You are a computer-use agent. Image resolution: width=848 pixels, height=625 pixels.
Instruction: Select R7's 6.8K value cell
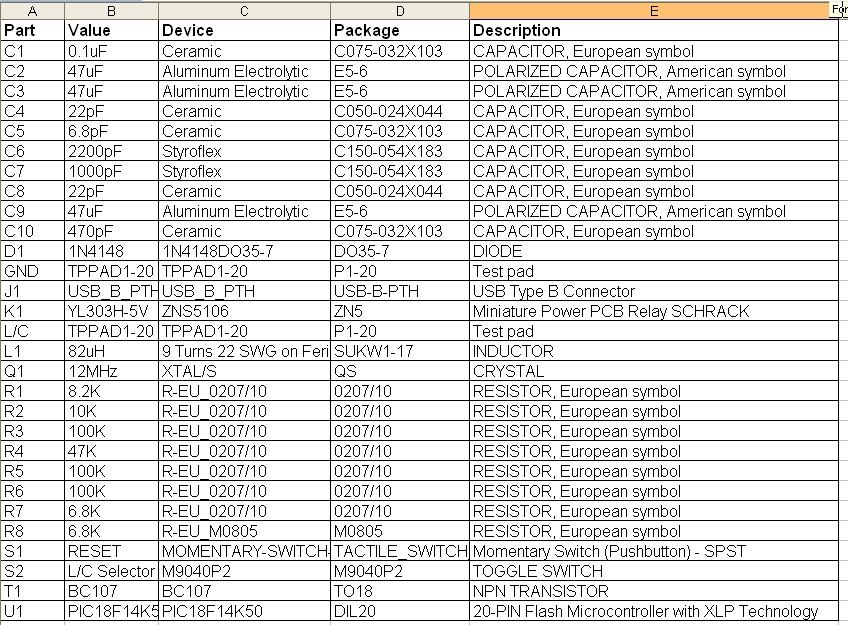click(x=111, y=511)
